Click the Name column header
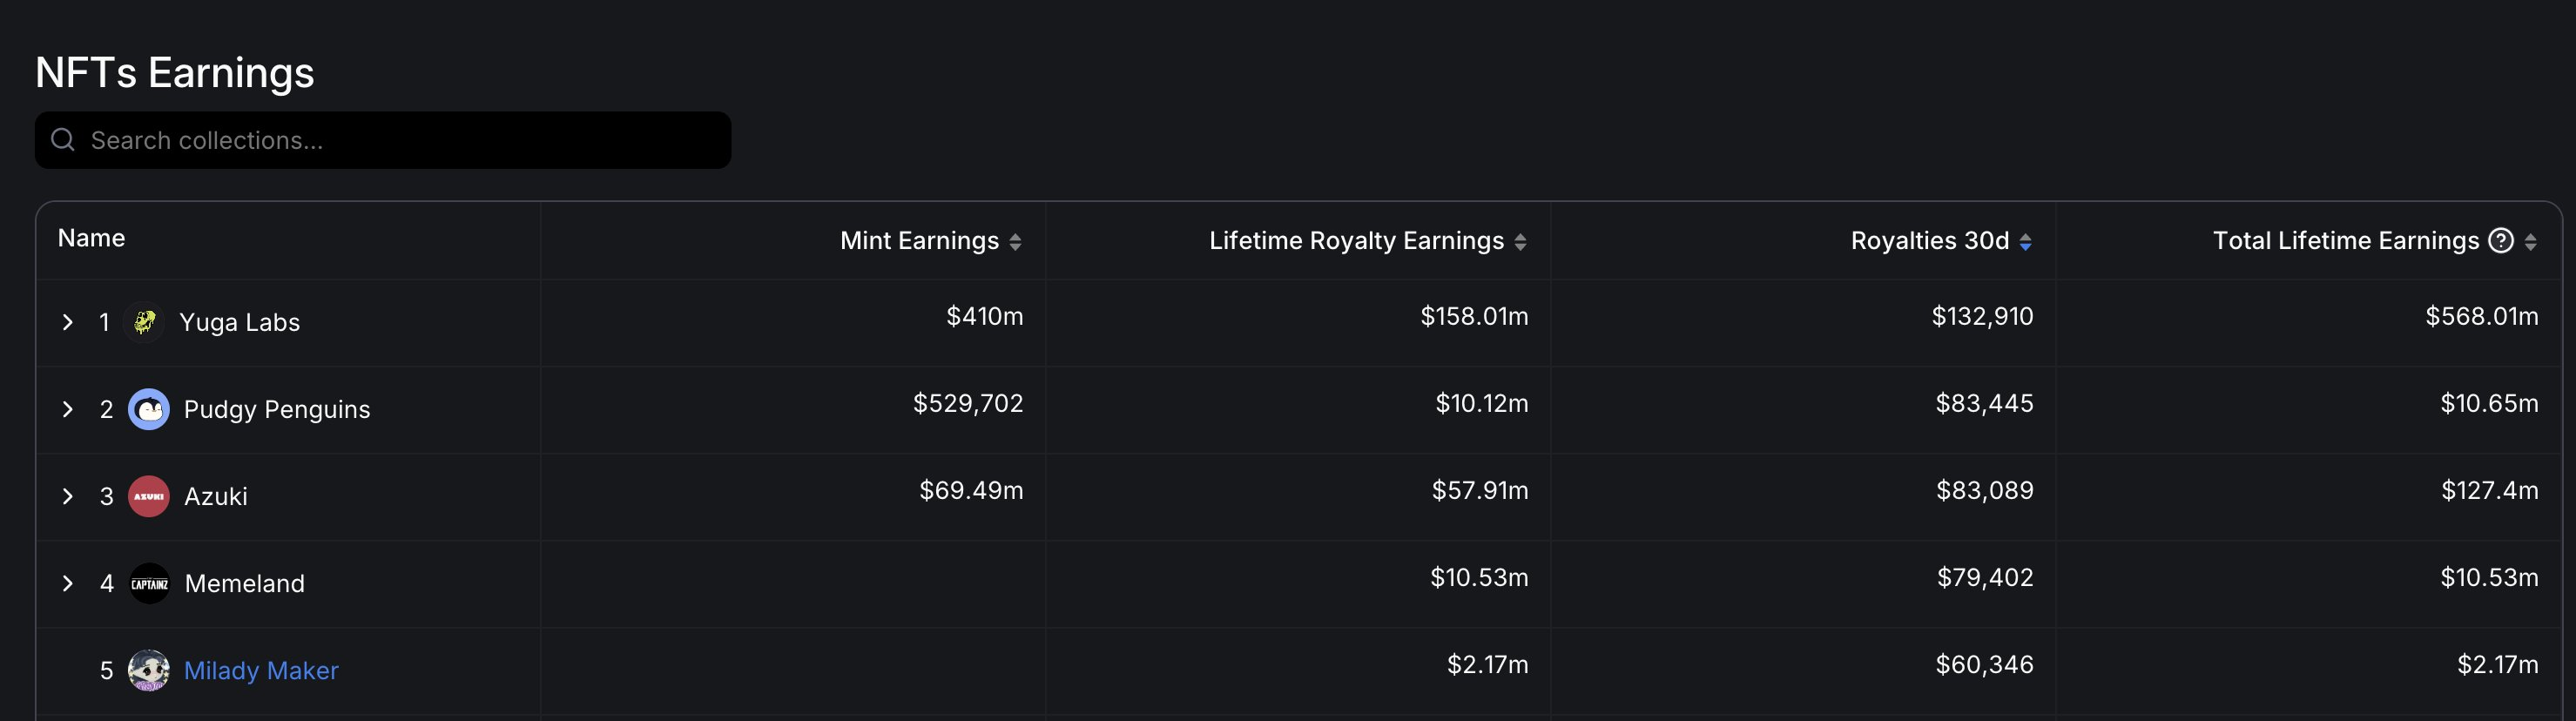 pos(91,238)
